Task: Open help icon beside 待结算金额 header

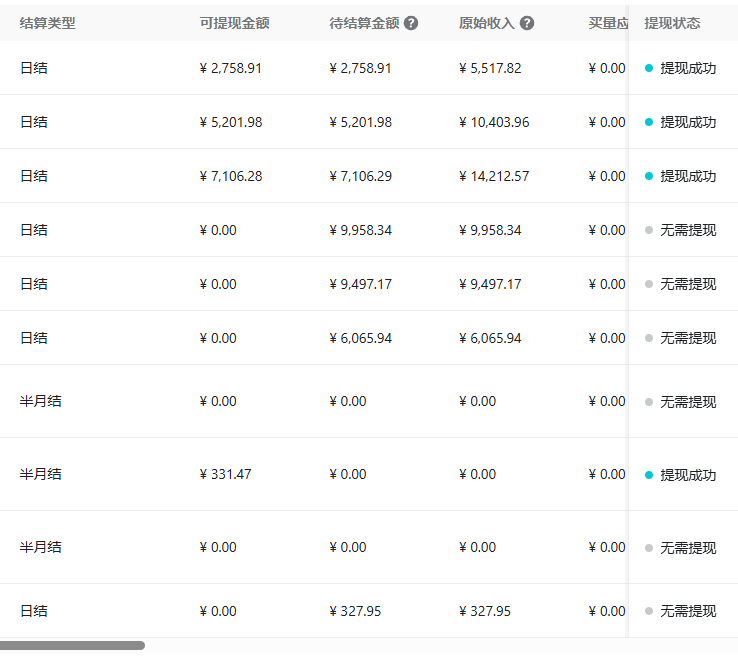Action: click(x=411, y=23)
